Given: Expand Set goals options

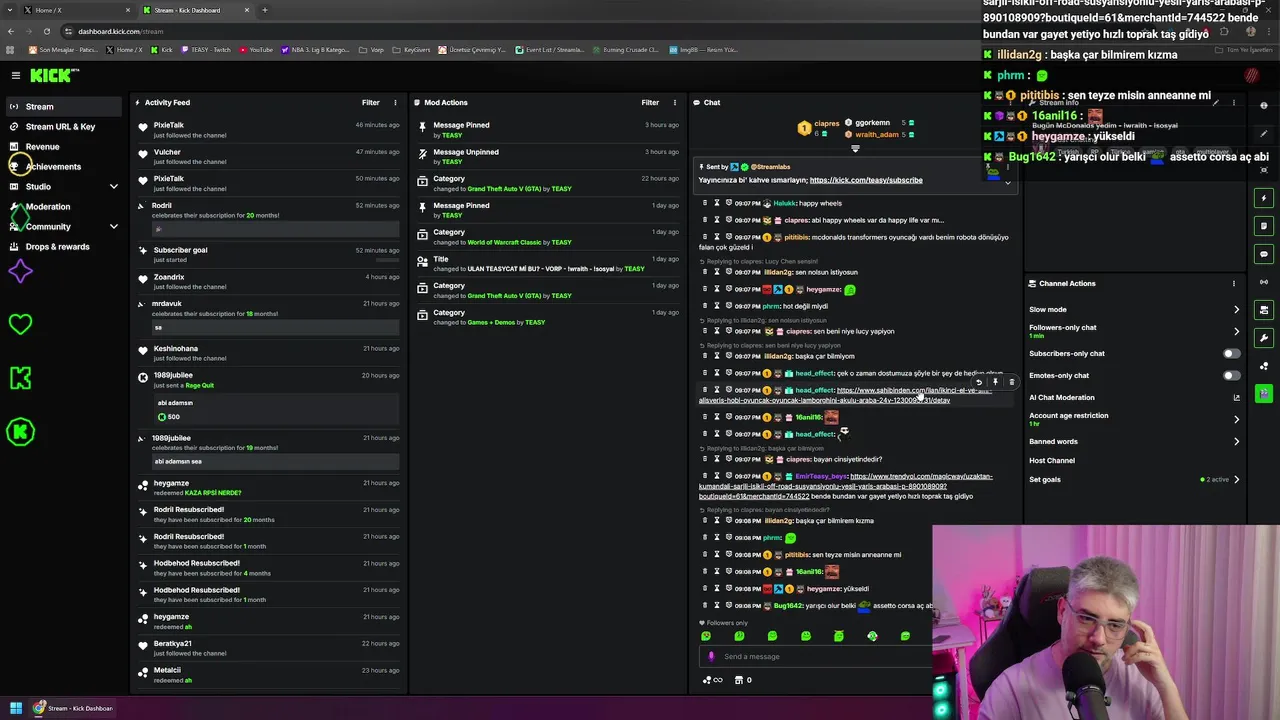Looking at the screenshot, I should [1236, 479].
